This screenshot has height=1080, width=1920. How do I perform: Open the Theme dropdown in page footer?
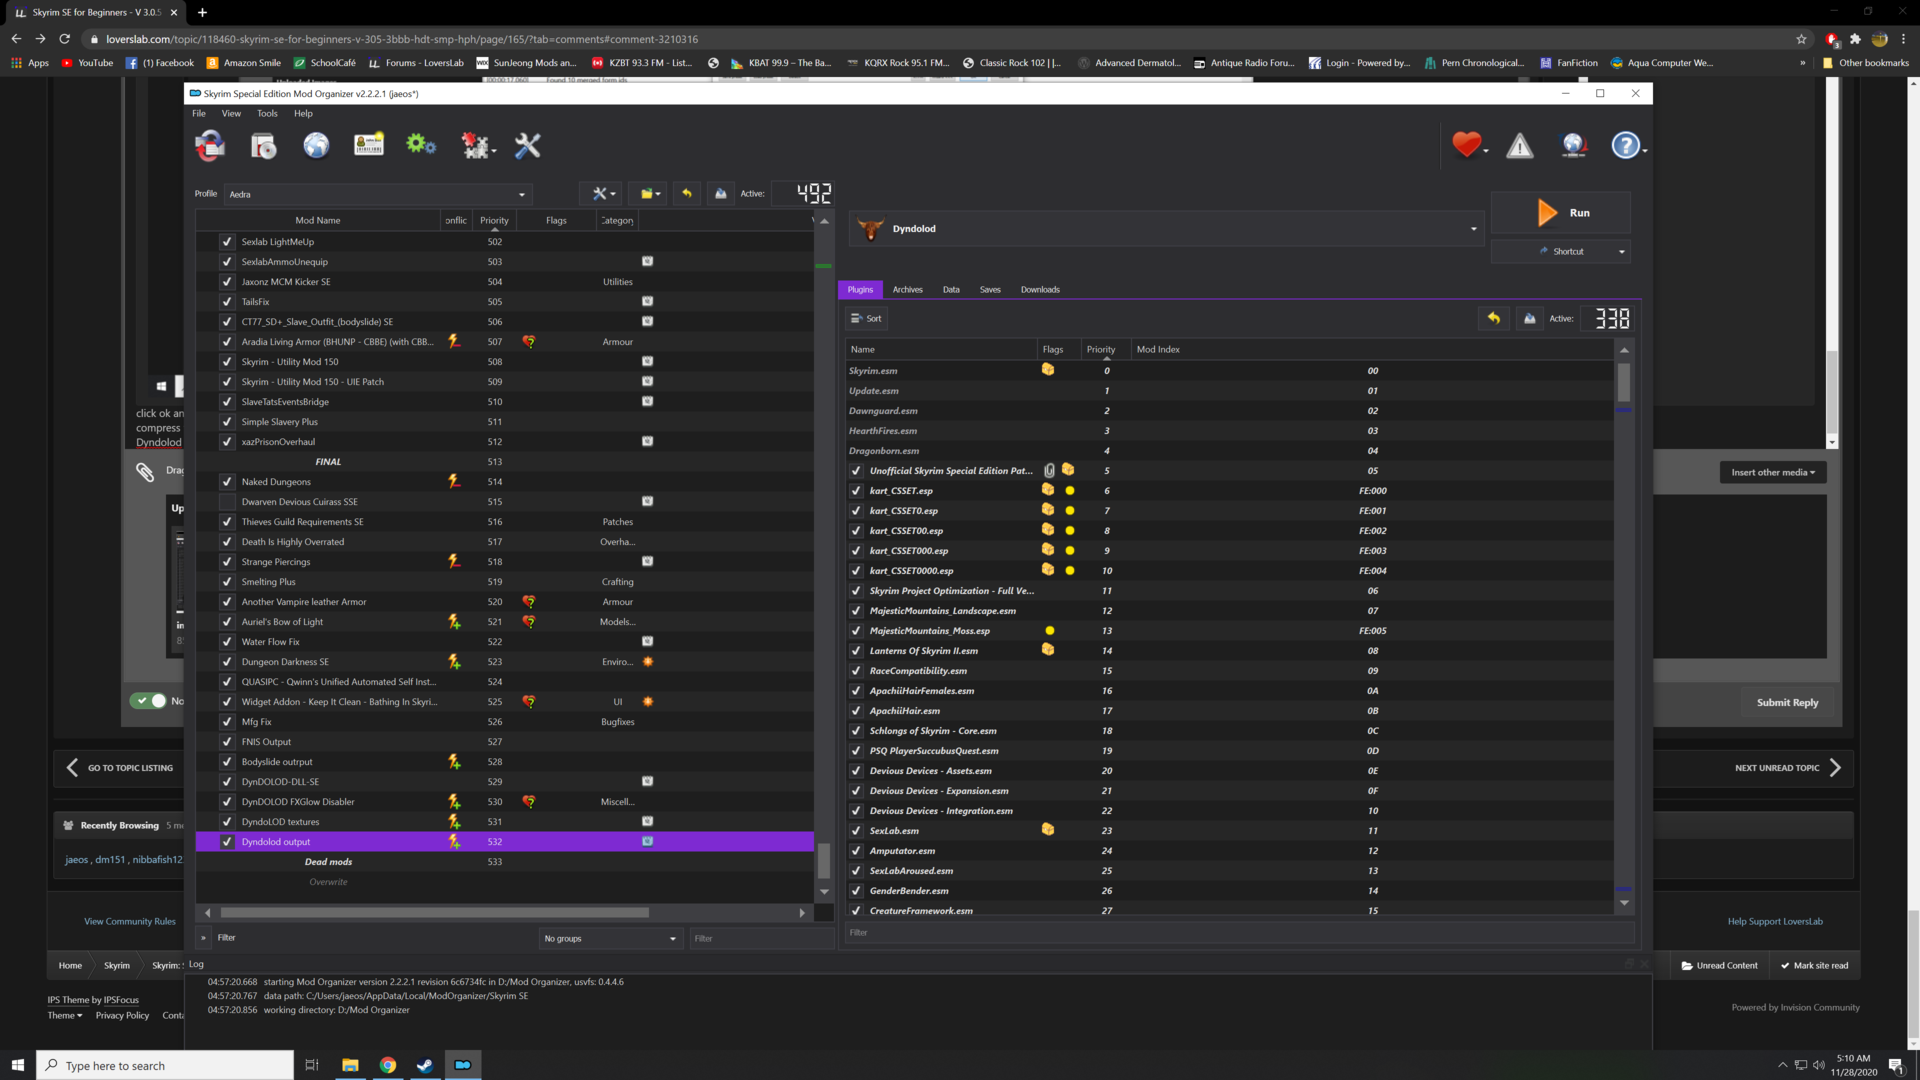[x=65, y=1016]
